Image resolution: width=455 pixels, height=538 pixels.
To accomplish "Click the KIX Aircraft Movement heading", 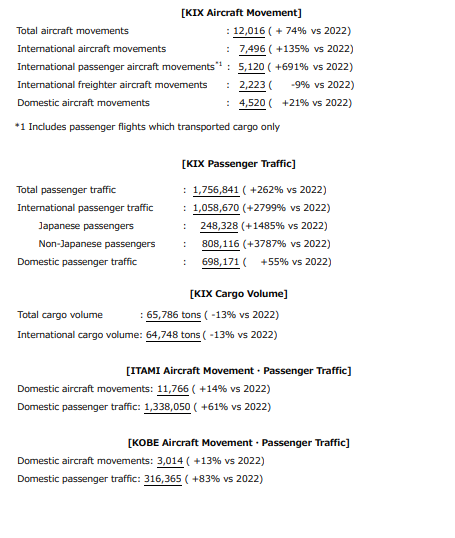I will tap(241, 13).
